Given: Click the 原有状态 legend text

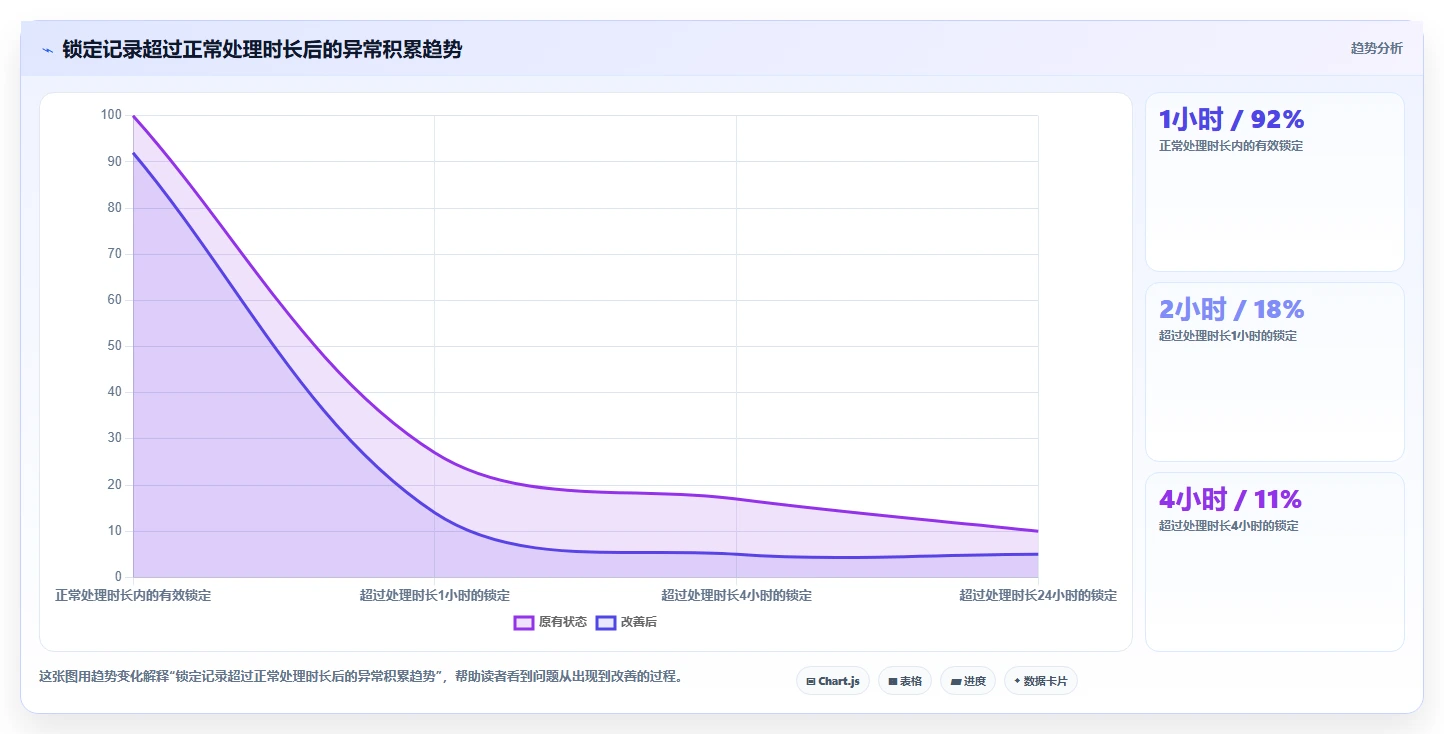Looking at the screenshot, I should pos(563,622).
